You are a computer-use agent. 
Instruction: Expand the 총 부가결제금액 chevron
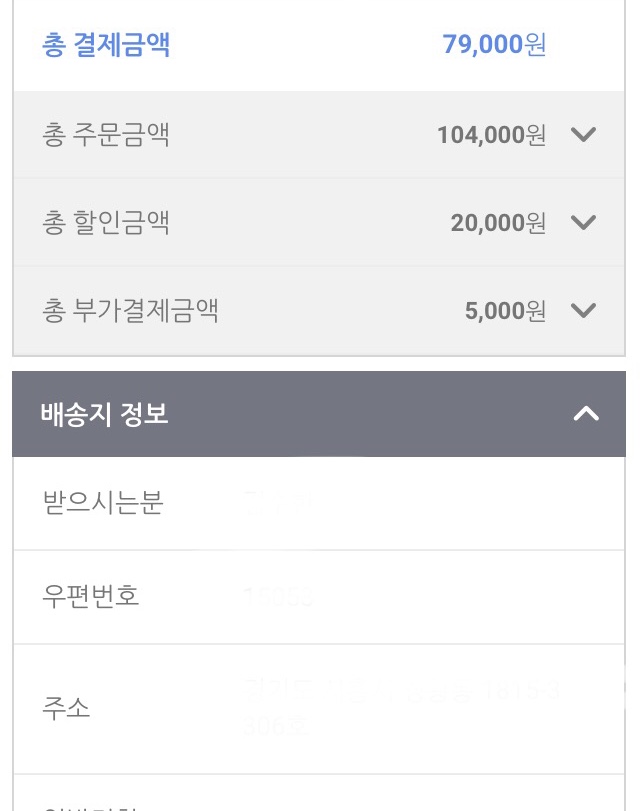[x=583, y=310]
